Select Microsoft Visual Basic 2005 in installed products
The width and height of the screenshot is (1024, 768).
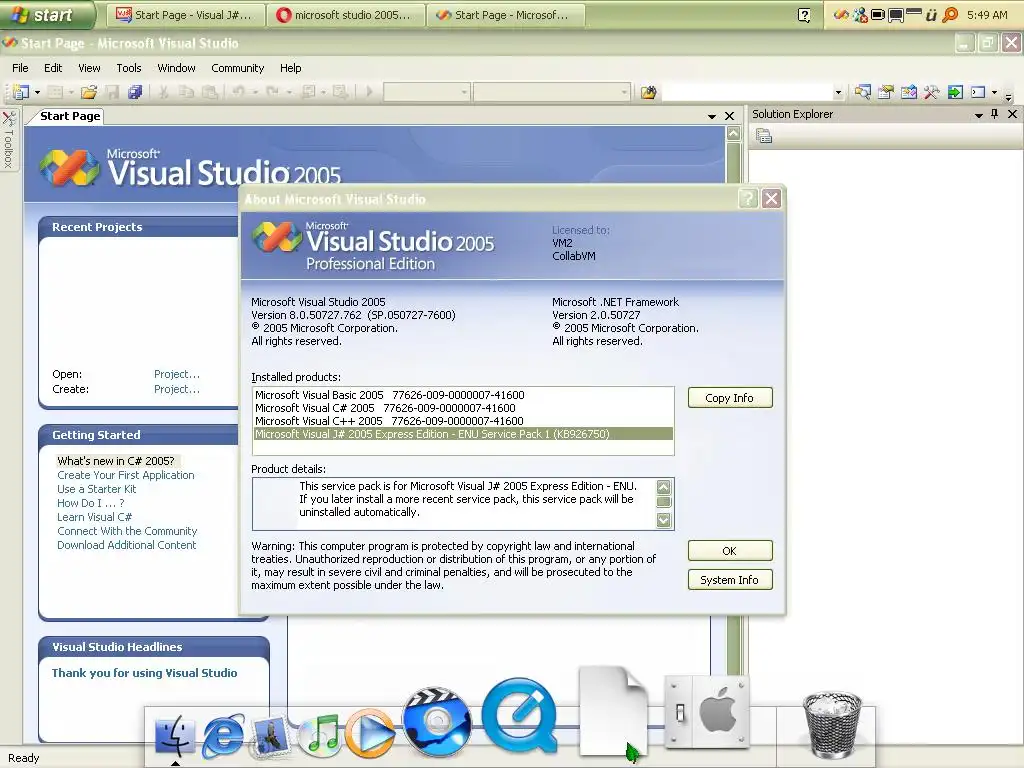click(x=462, y=395)
